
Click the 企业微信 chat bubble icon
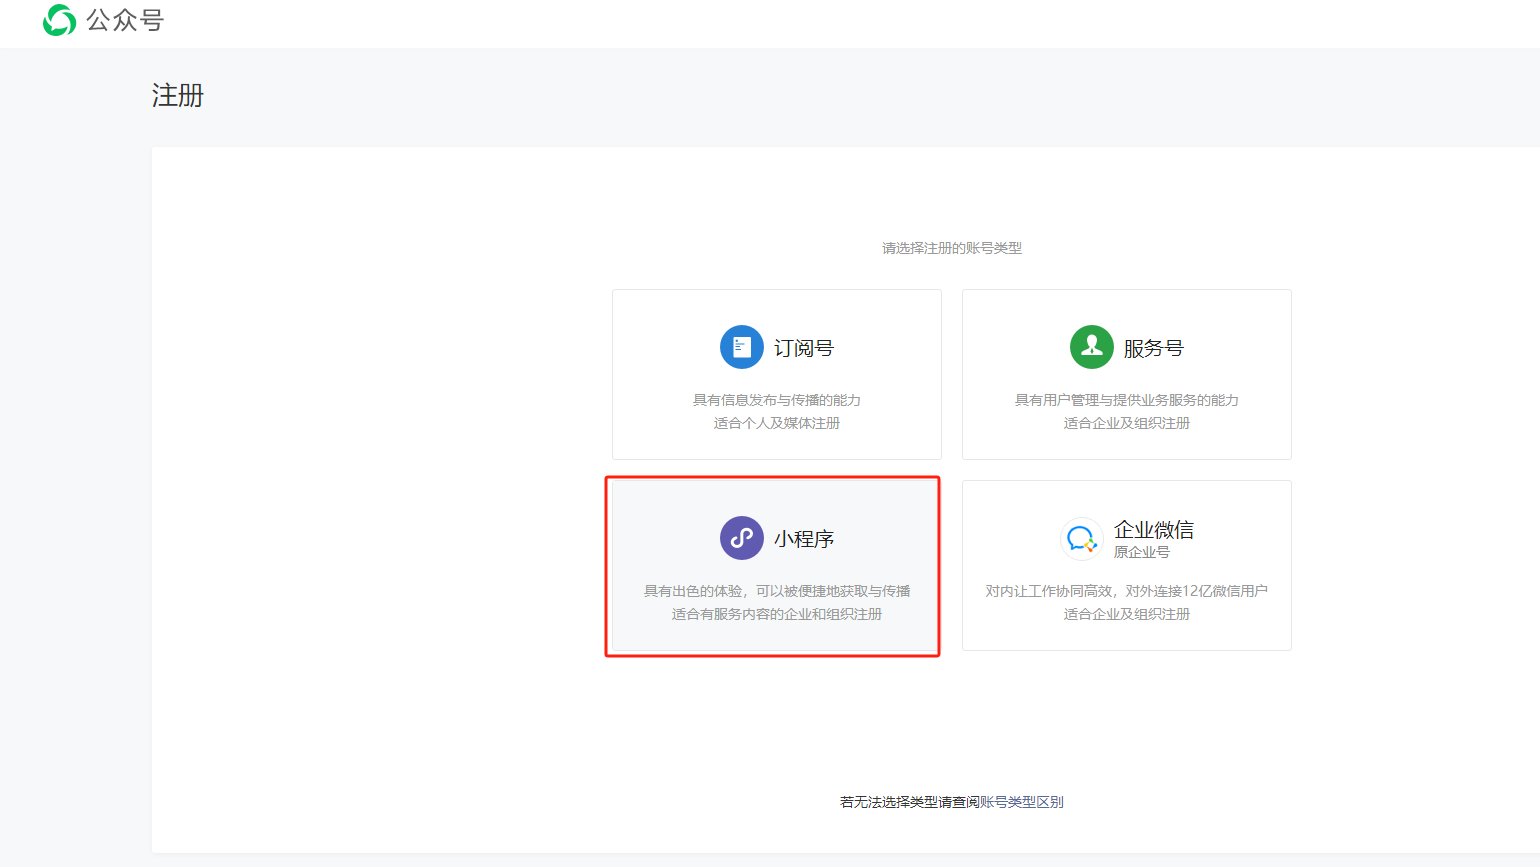click(1082, 537)
